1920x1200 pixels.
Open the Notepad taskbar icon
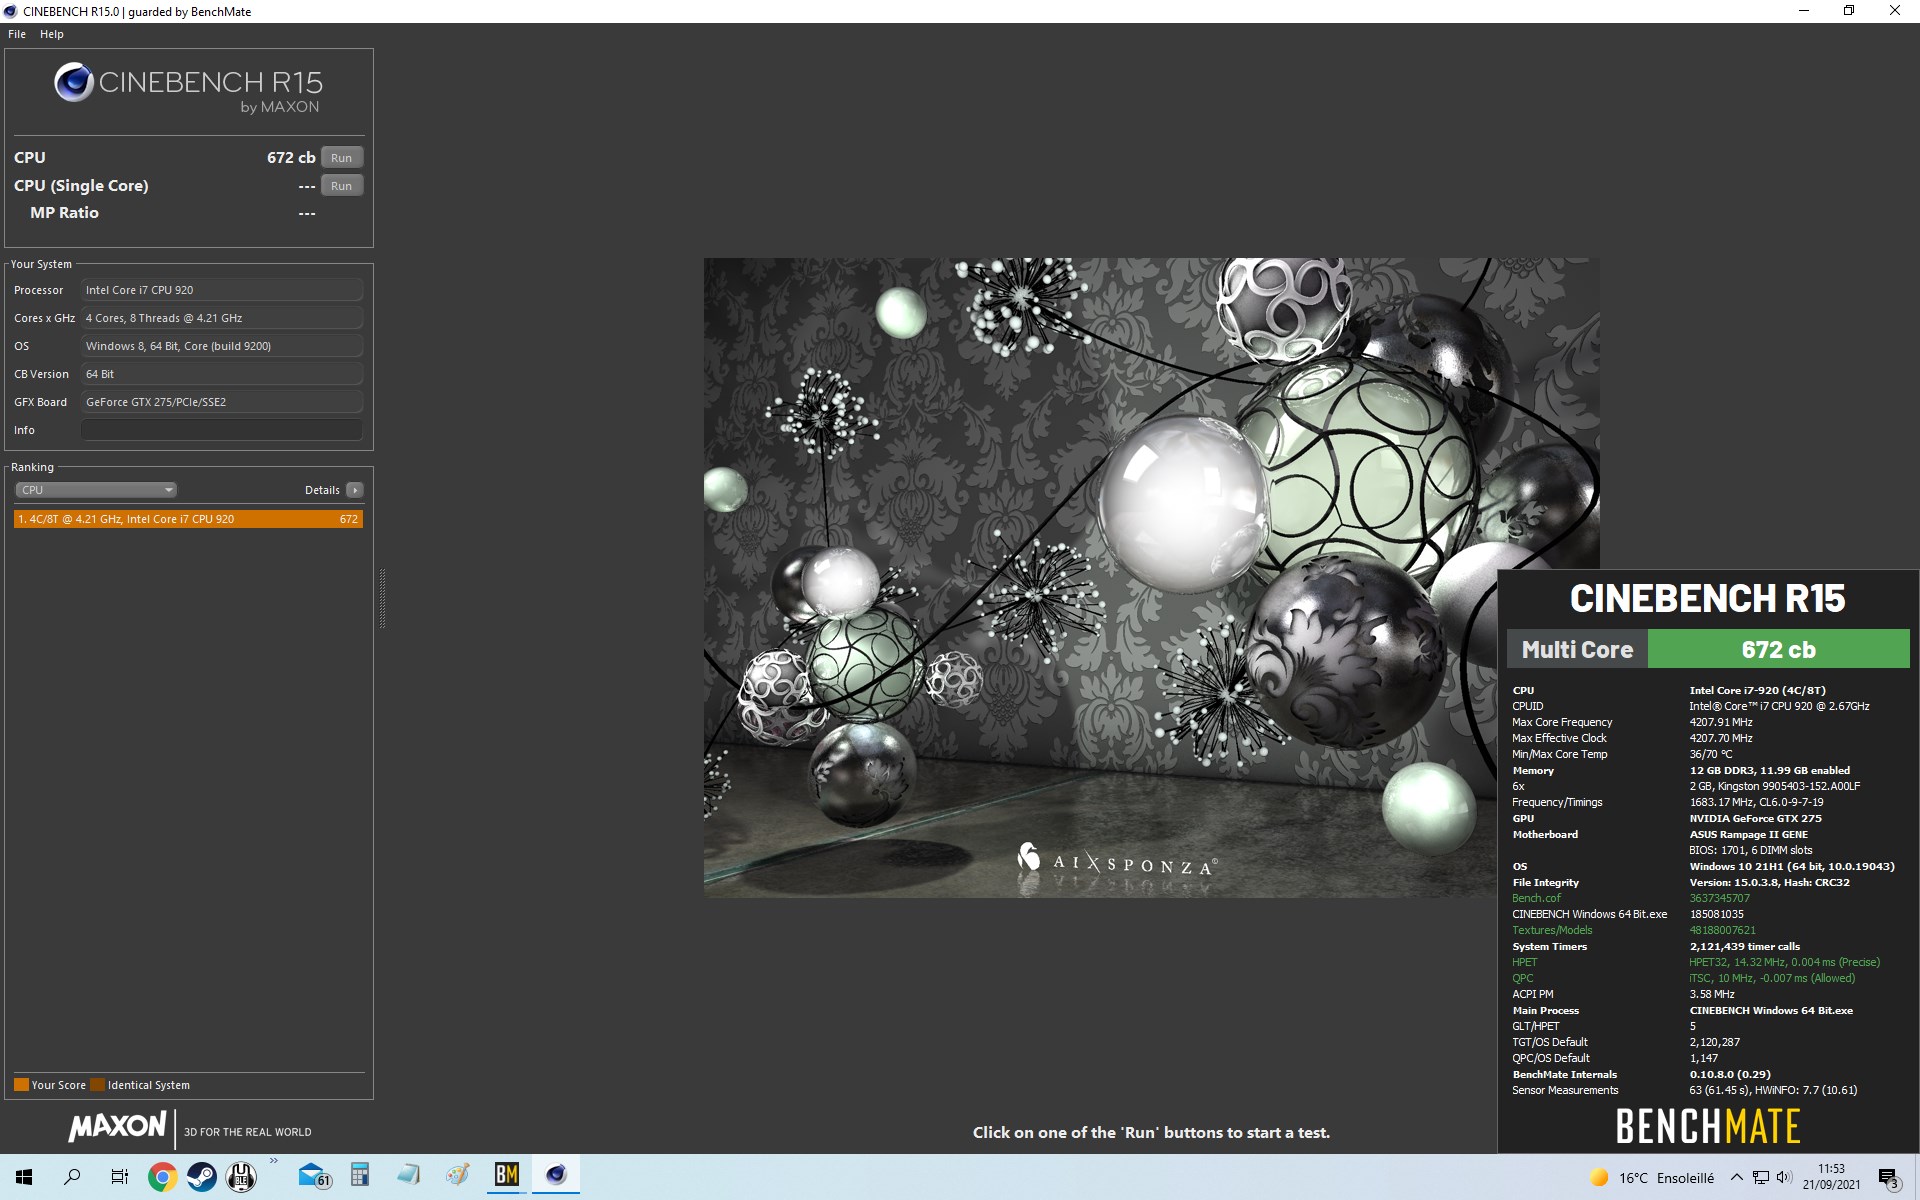coord(408,1175)
